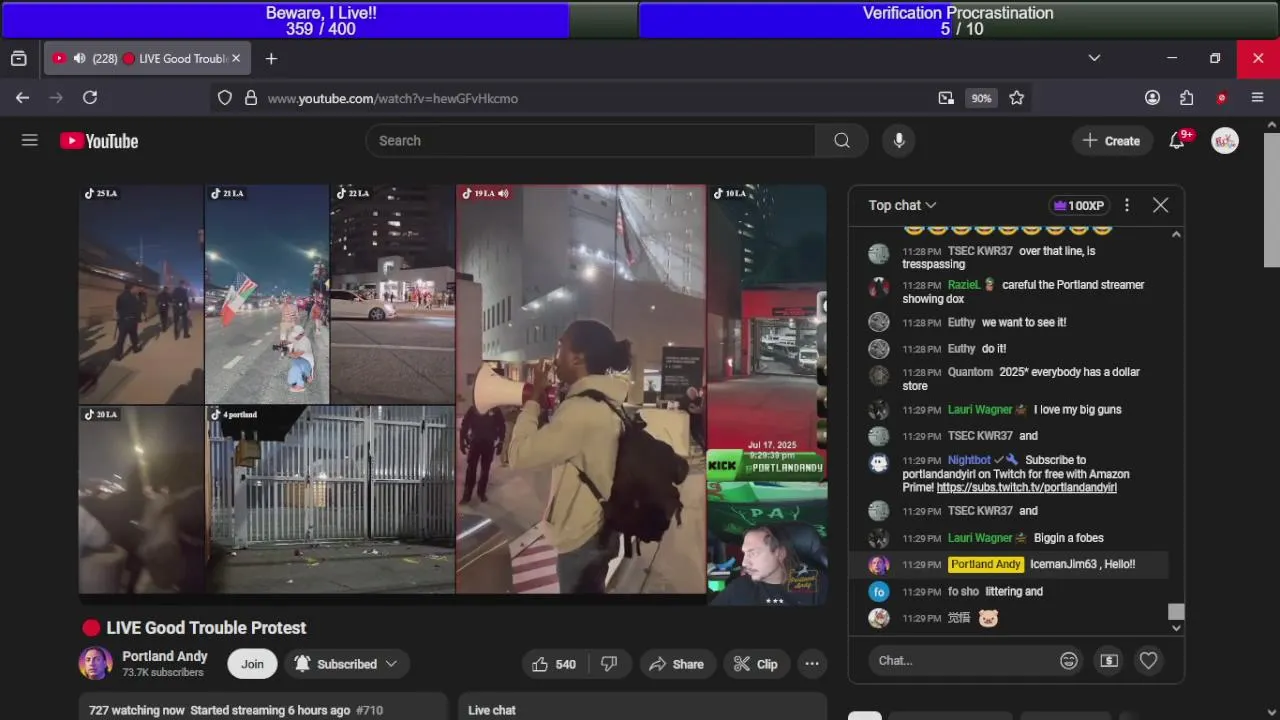Create a Clip of the stream
This screenshot has height=720, width=1280.
click(x=755, y=664)
